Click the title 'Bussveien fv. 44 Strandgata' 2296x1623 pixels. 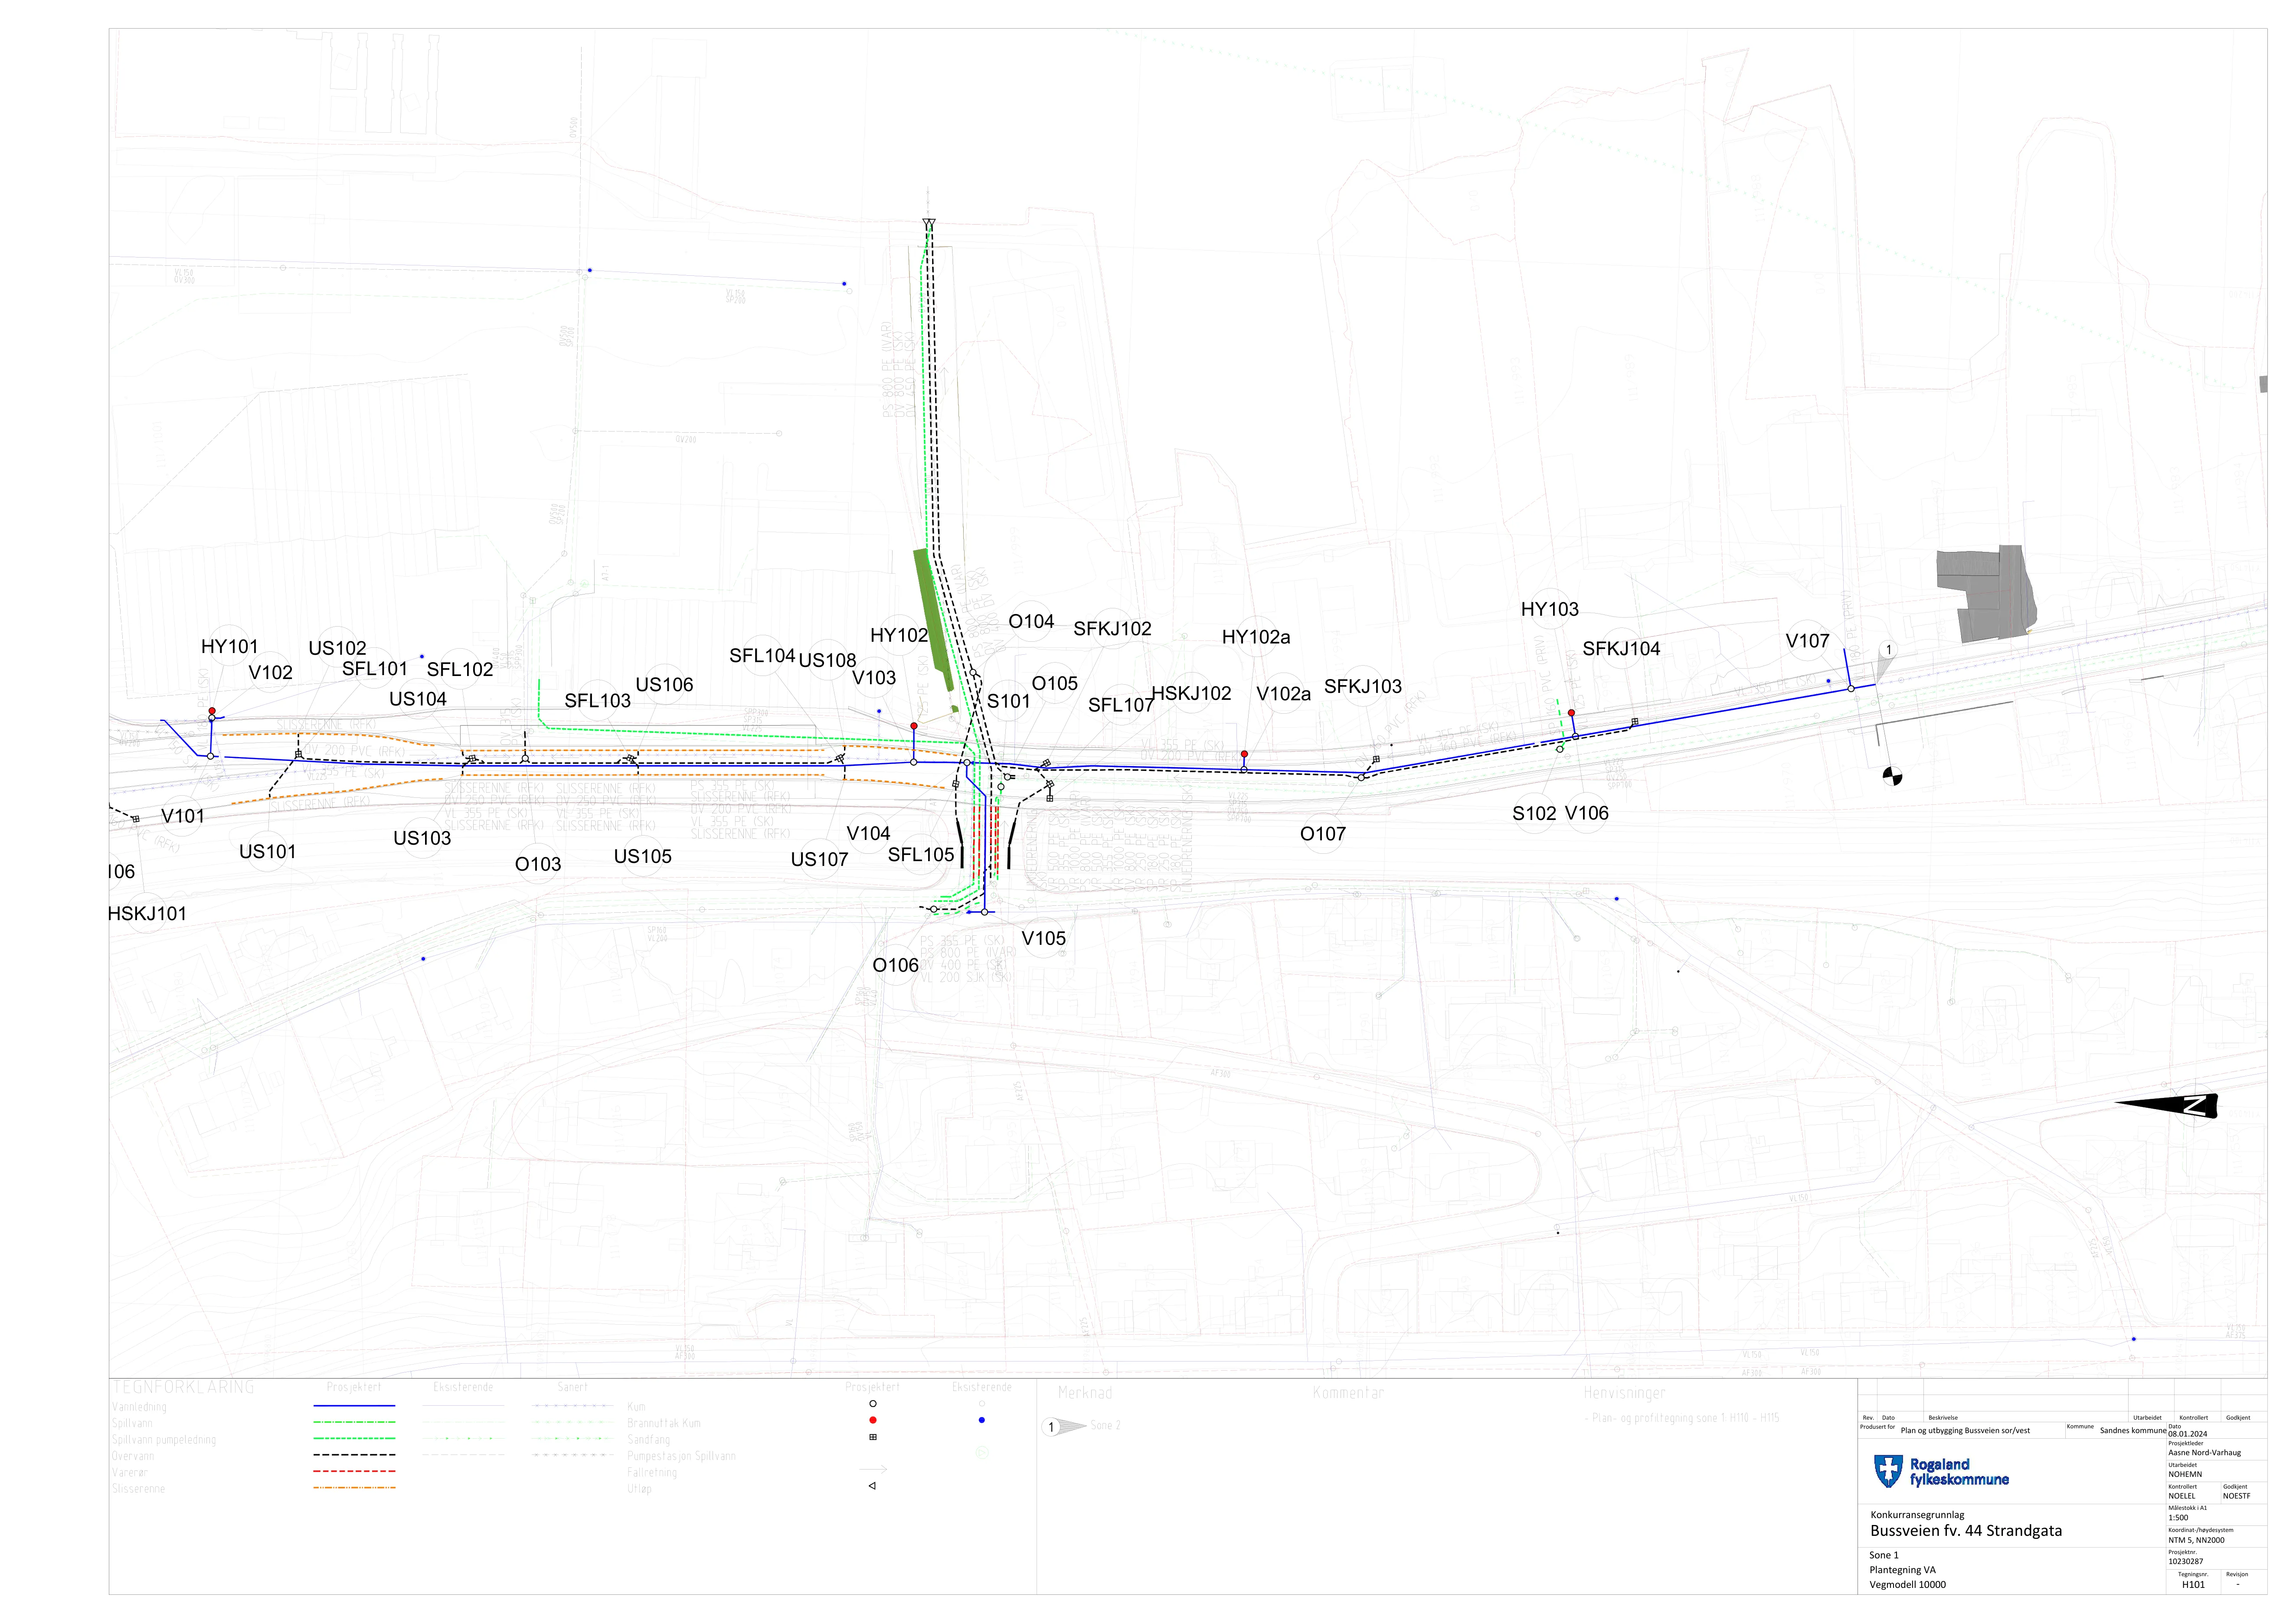pyautogui.click(x=1966, y=1531)
